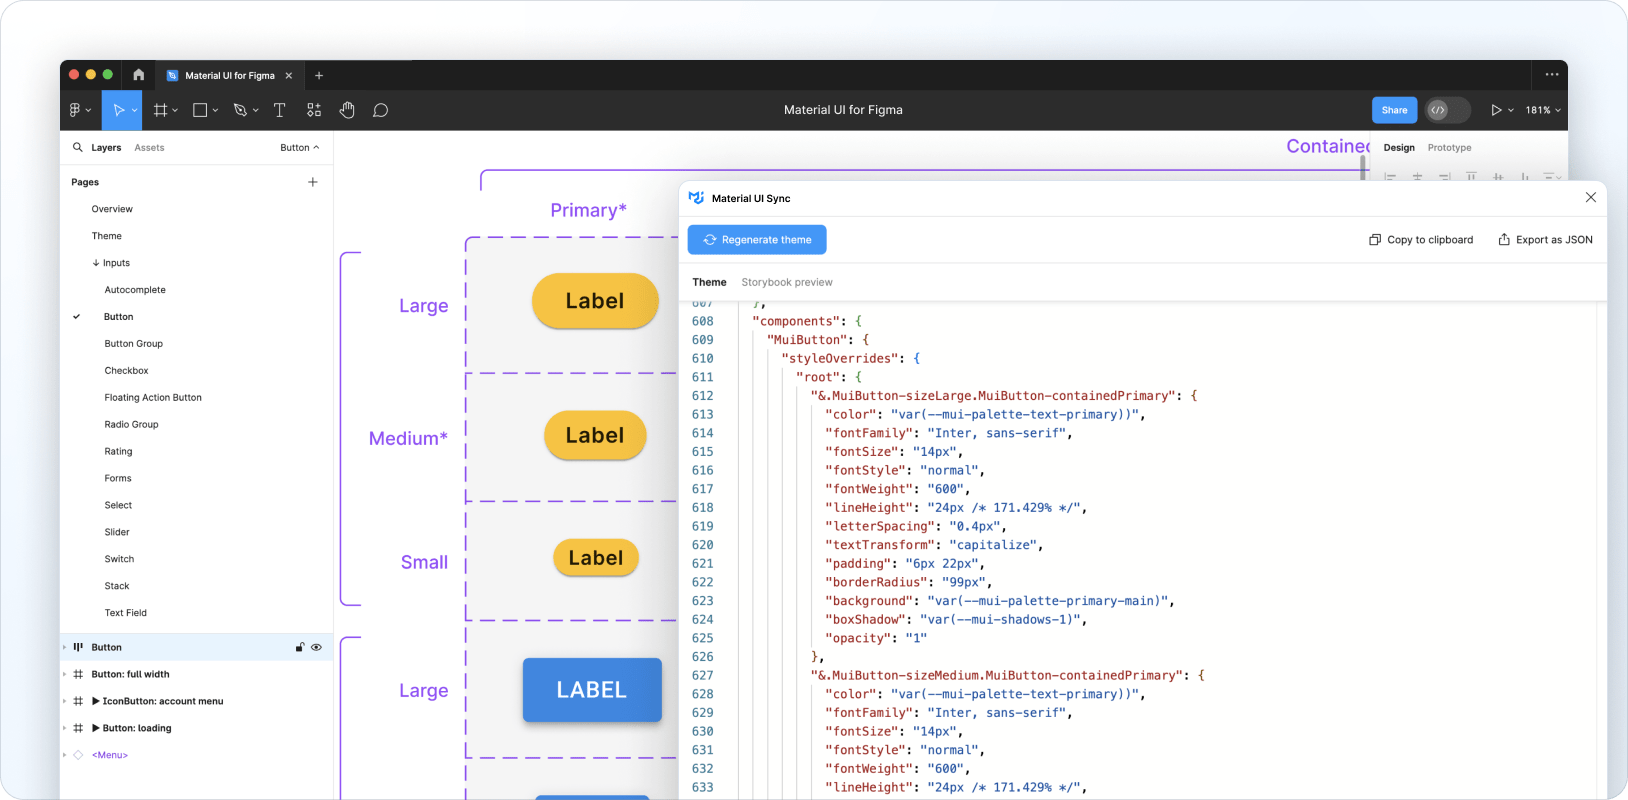Viewport: 1628px width, 800px height.
Task: Unlock the Button layer lock icon
Action: [299, 647]
